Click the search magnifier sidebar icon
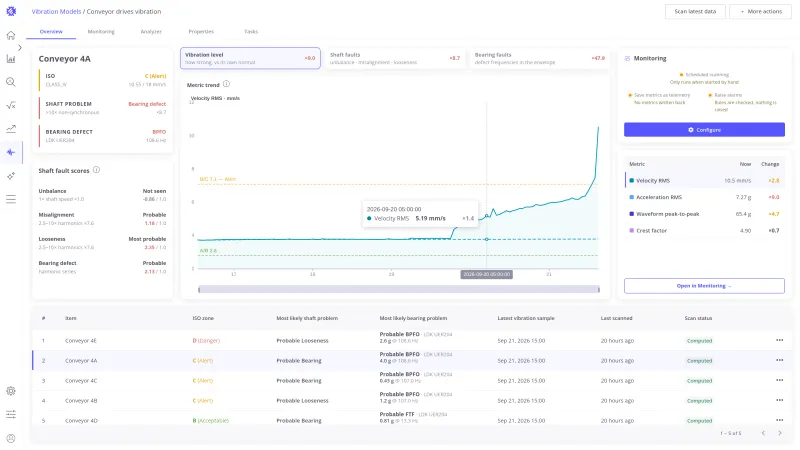The image size is (800, 450). pos(11,82)
